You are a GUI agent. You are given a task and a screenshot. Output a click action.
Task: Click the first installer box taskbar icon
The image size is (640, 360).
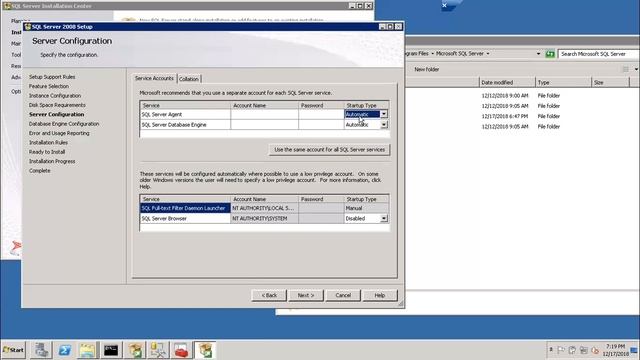[x=135, y=350]
